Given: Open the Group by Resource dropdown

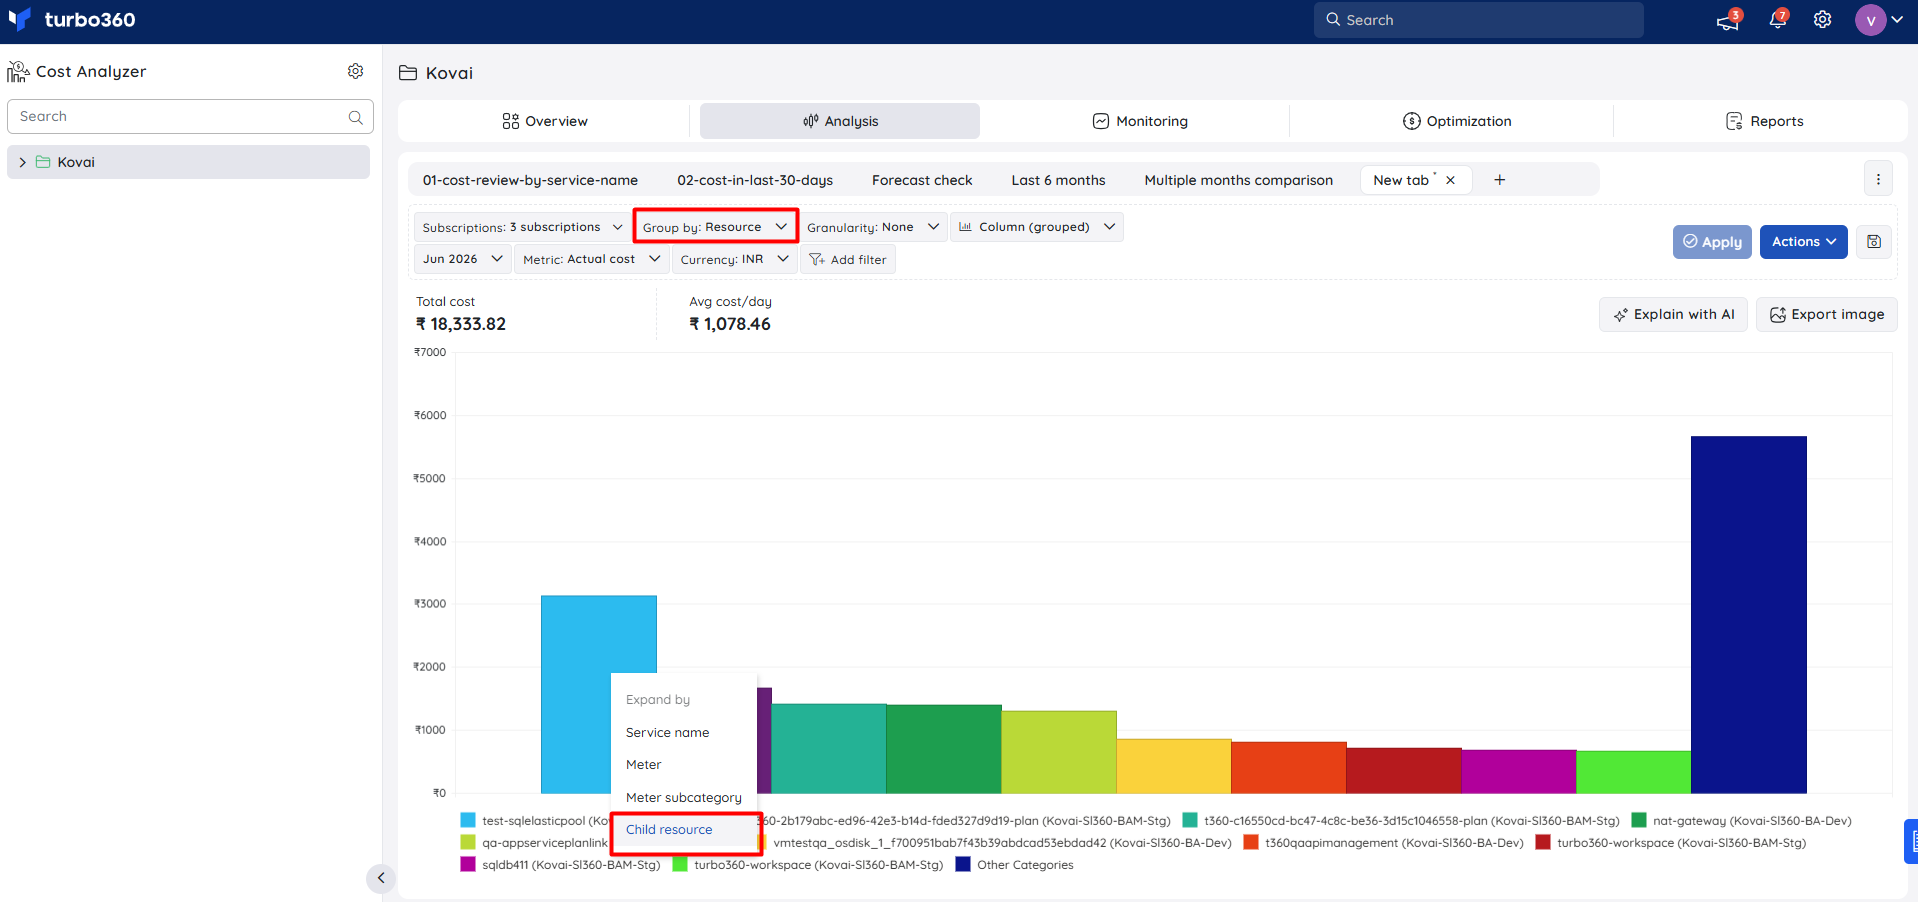Looking at the screenshot, I should click(x=715, y=227).
